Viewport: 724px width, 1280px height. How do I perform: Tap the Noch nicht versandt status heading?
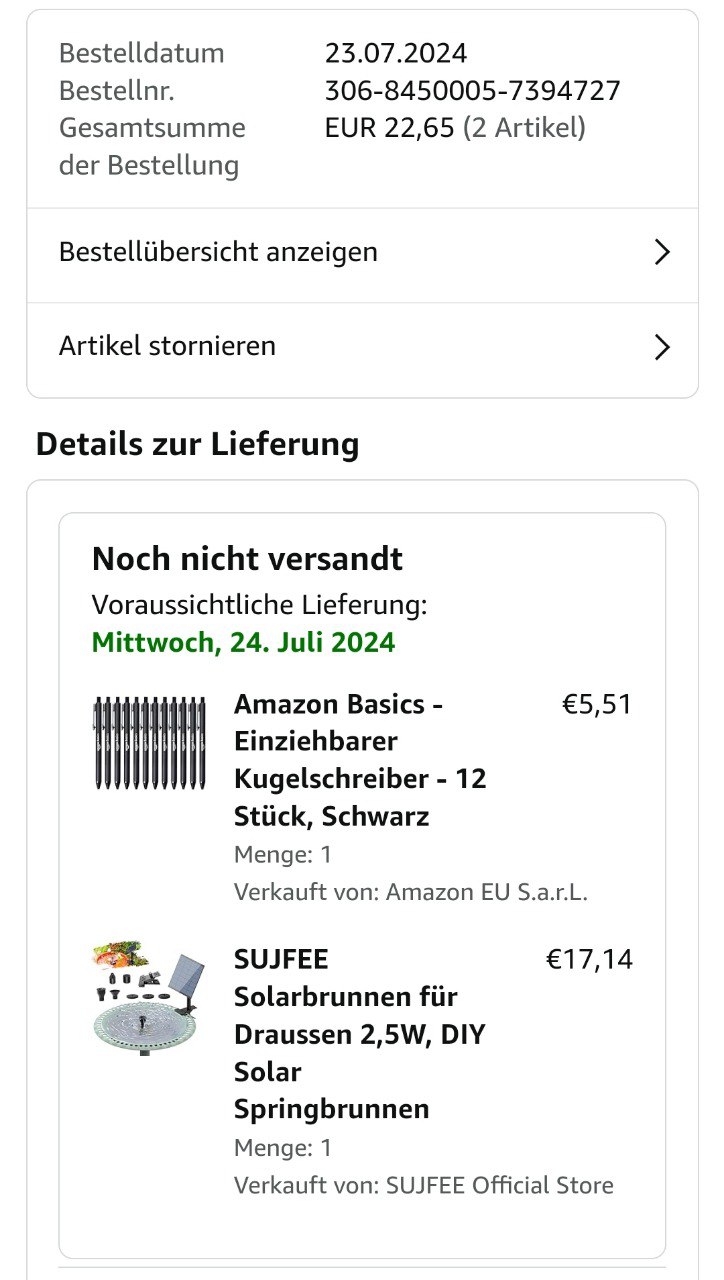pos(247,559)
